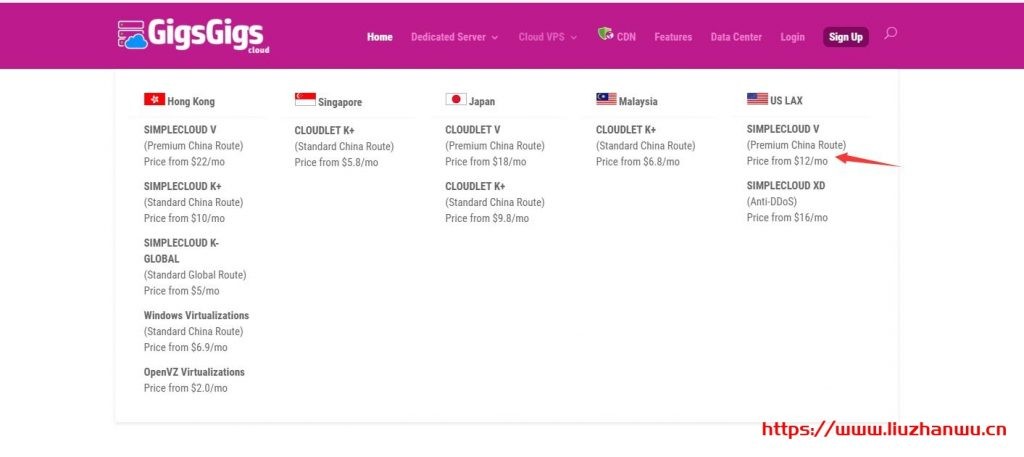
Task: Open Japan CLOUDLET V plan
Action: (473, 130)
